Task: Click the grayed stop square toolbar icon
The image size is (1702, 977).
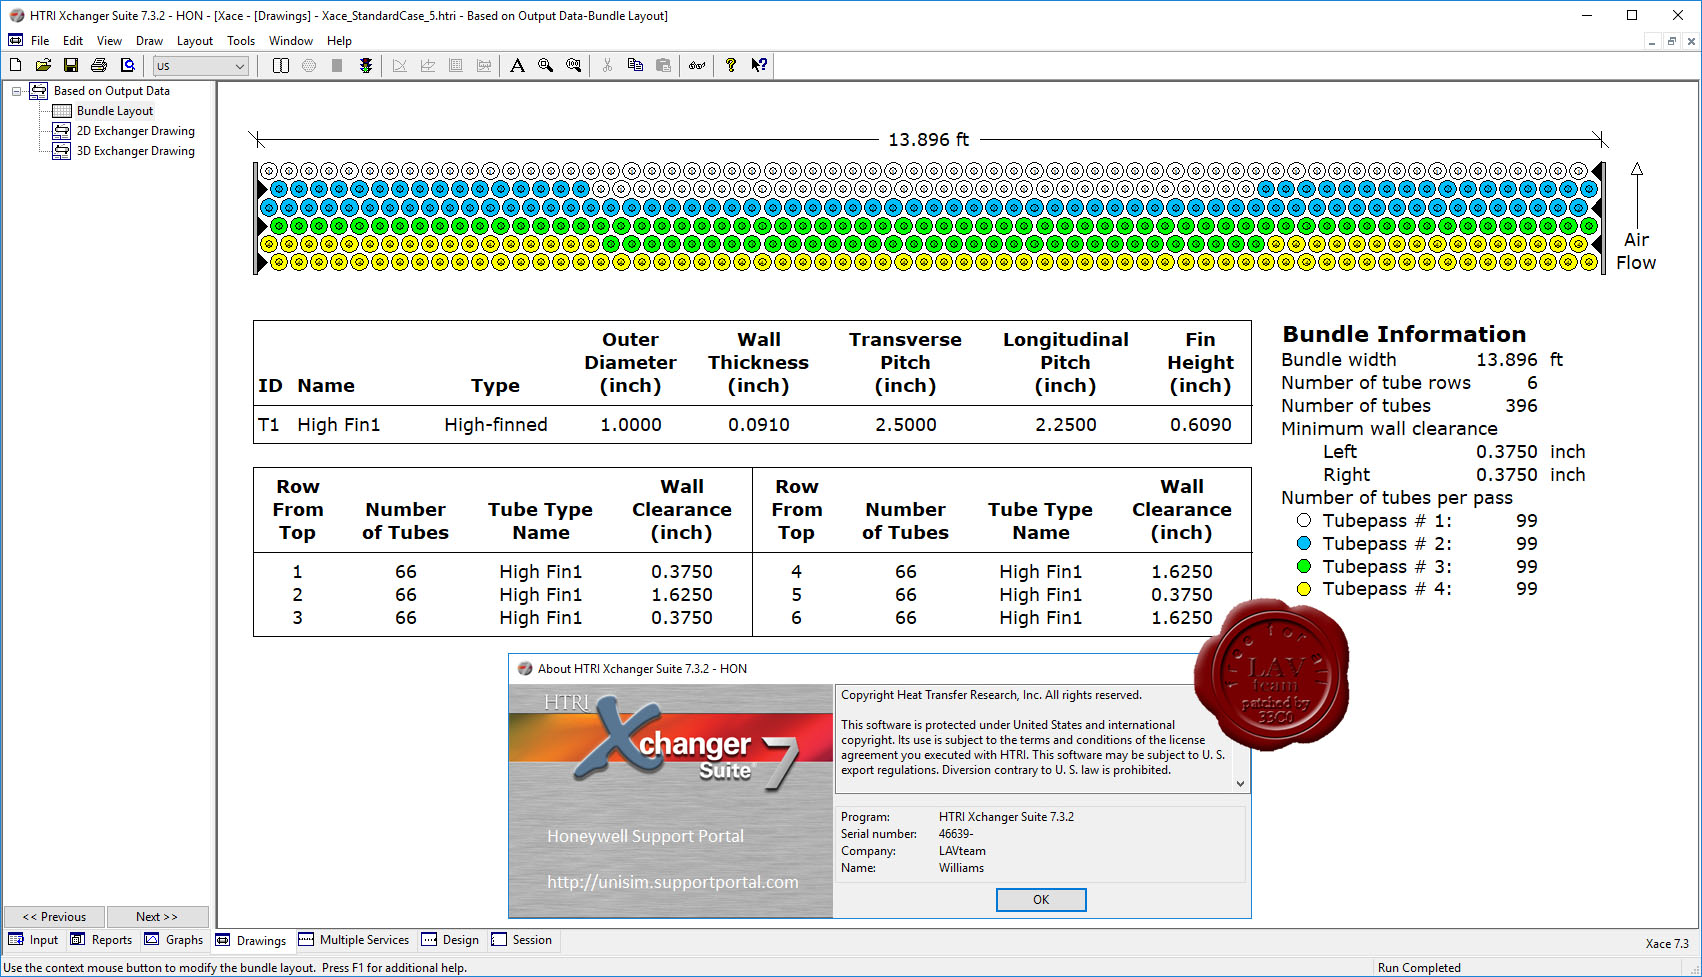Action: click(337, 65)
